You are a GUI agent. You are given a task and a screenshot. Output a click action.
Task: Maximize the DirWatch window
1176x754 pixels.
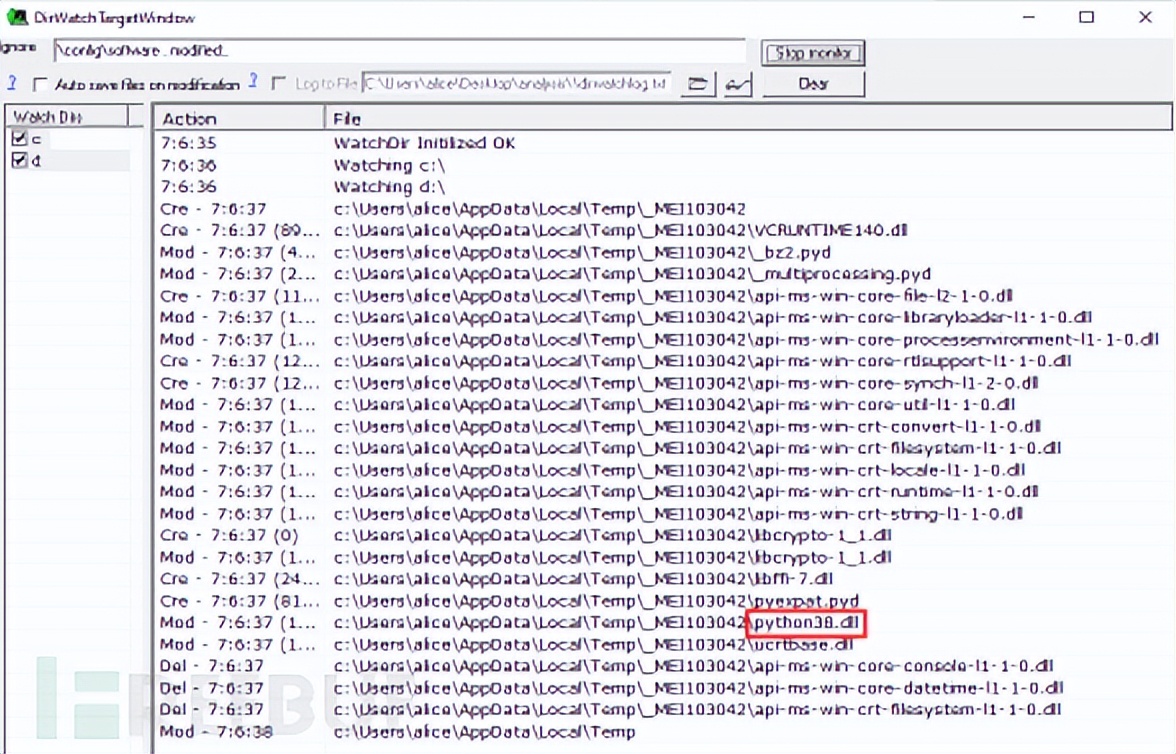coord(1086,17)
